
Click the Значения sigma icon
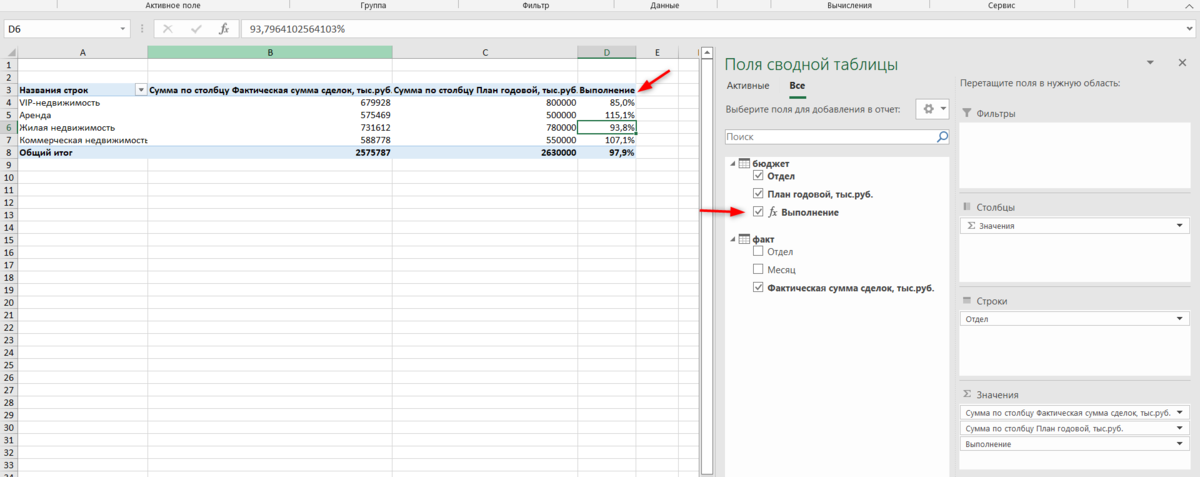tap(967, 395)
